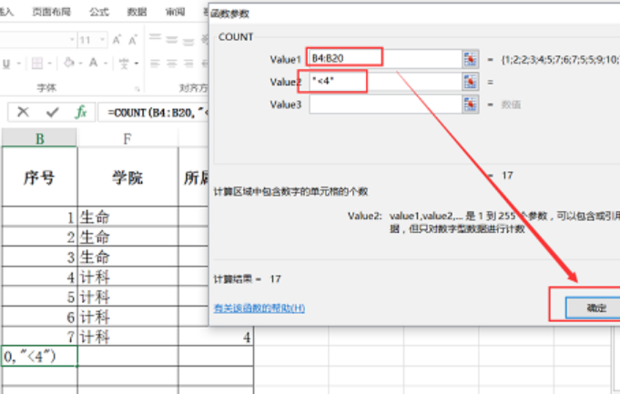Click the empty Value3 input field
The image size is (620, 394).
point(386,104)
